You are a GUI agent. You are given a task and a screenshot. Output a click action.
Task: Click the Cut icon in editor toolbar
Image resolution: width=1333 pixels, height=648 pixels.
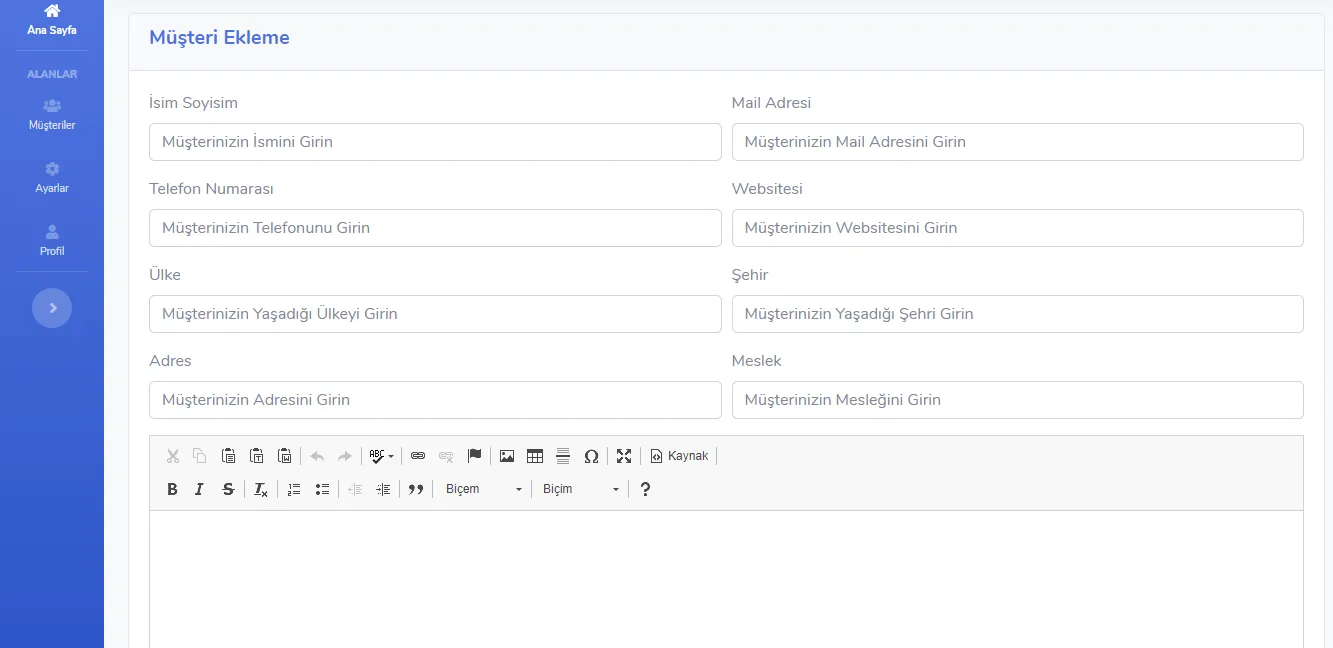(173, 456)
